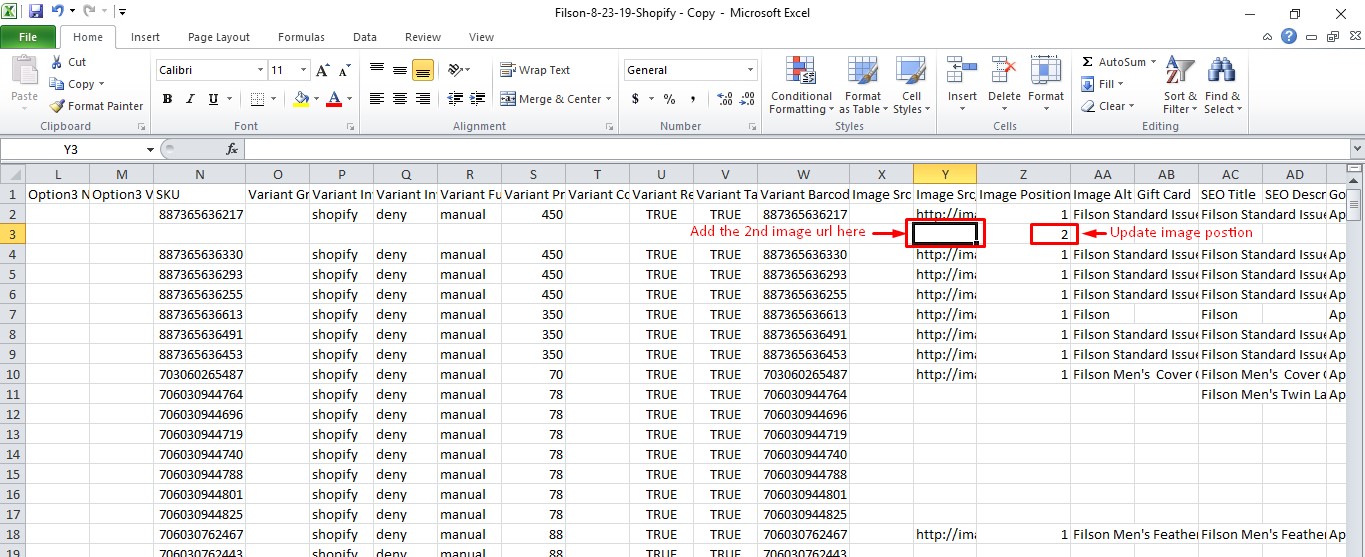Open the Calibri font name dropdown
Screen dimensions: 1365x557
pyautogui.click(x=260, y=70)
